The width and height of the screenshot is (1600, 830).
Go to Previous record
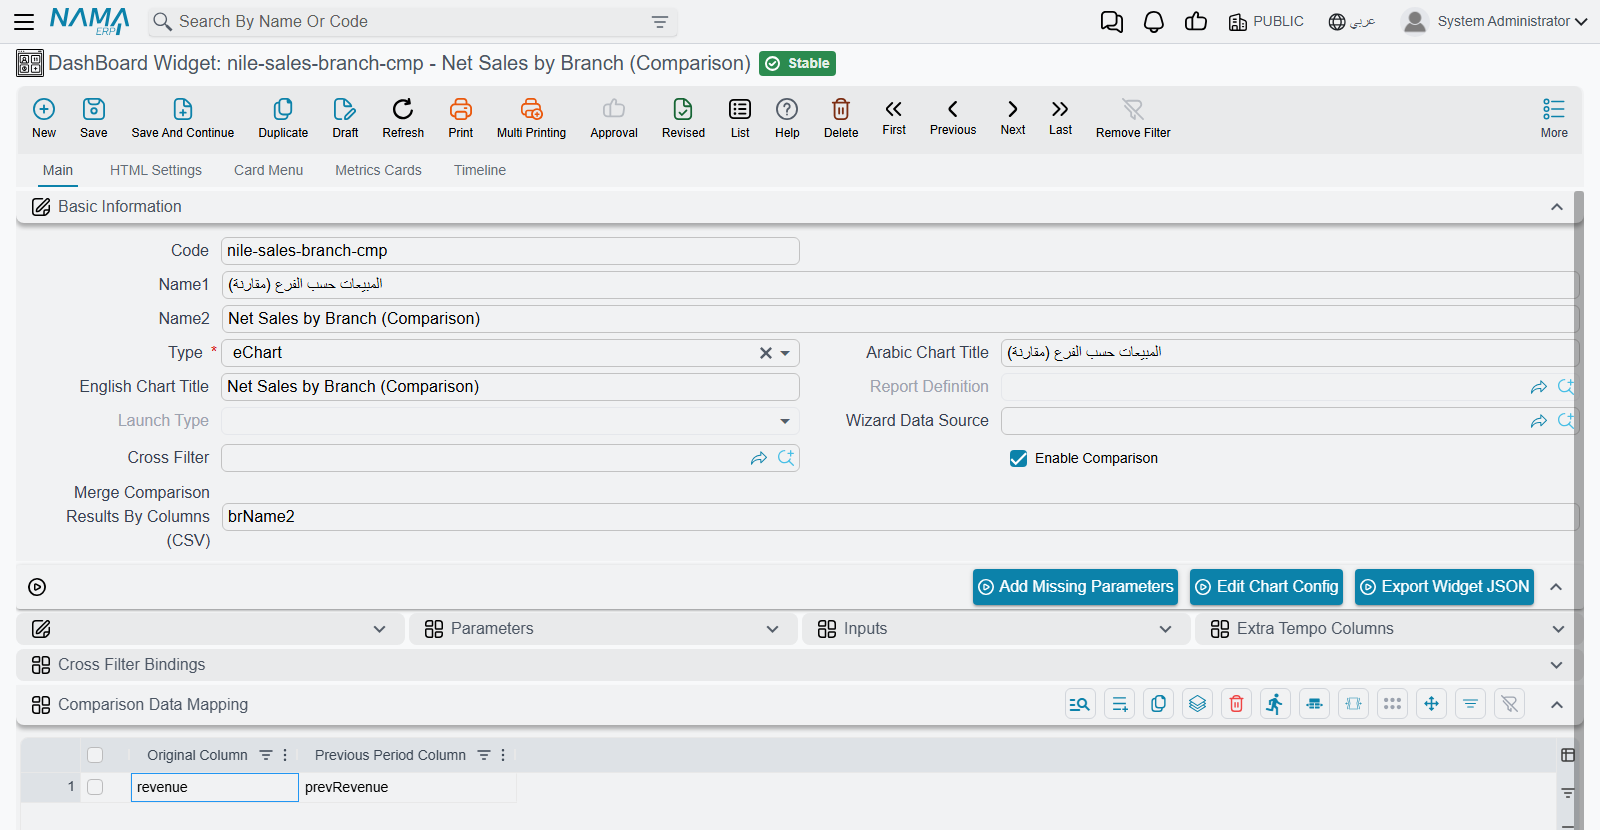[x=953, y=116]
